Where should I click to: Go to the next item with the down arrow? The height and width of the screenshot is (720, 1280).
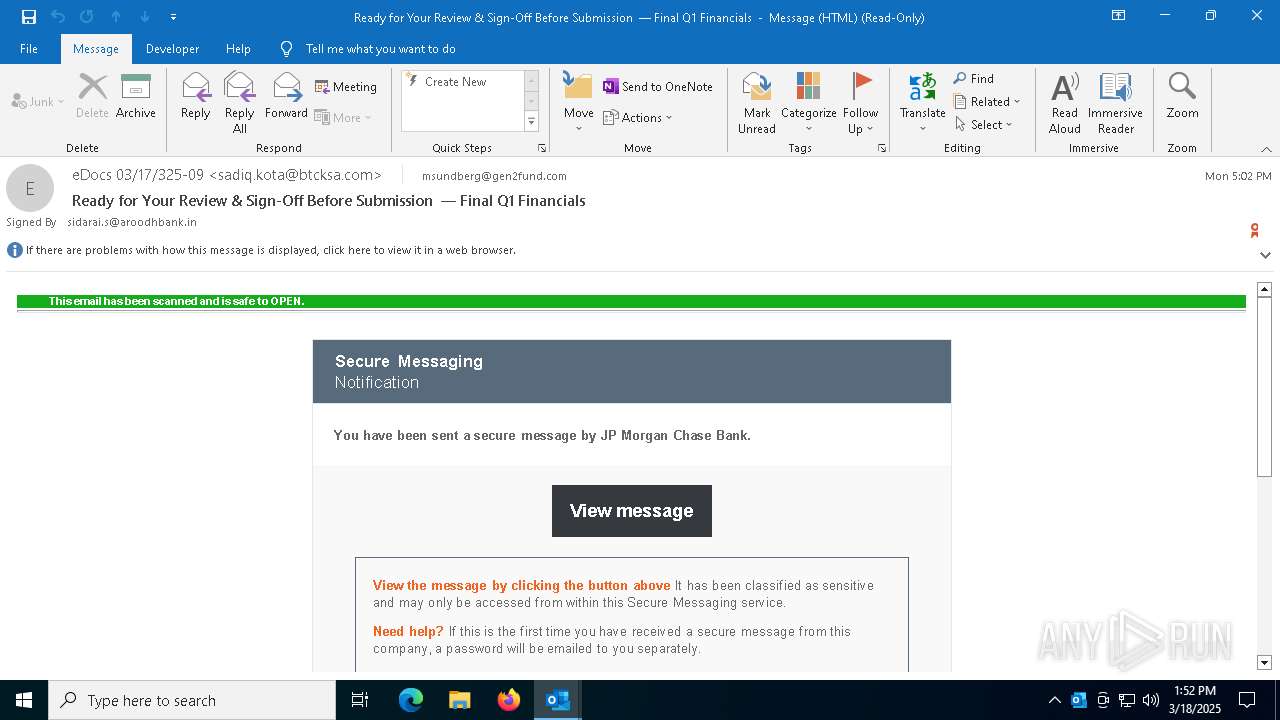click(x=145, y=17)
